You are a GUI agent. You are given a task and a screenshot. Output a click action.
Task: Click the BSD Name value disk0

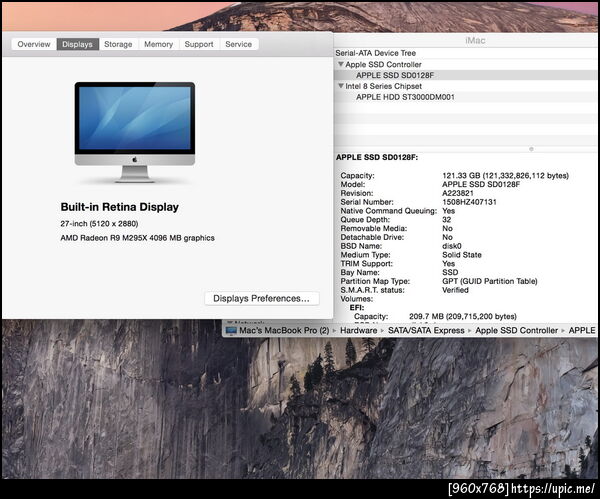click(x=452, y=246)
